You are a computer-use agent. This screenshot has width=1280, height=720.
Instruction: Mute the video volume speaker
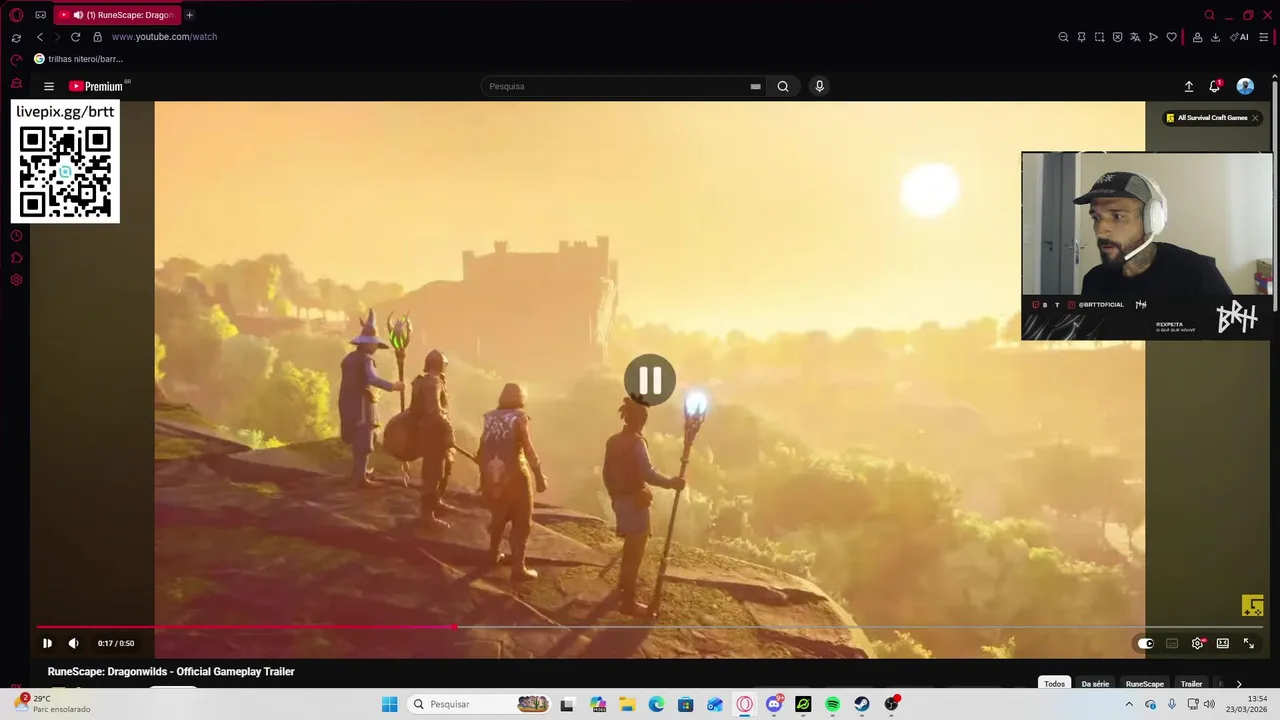point(73,643)
